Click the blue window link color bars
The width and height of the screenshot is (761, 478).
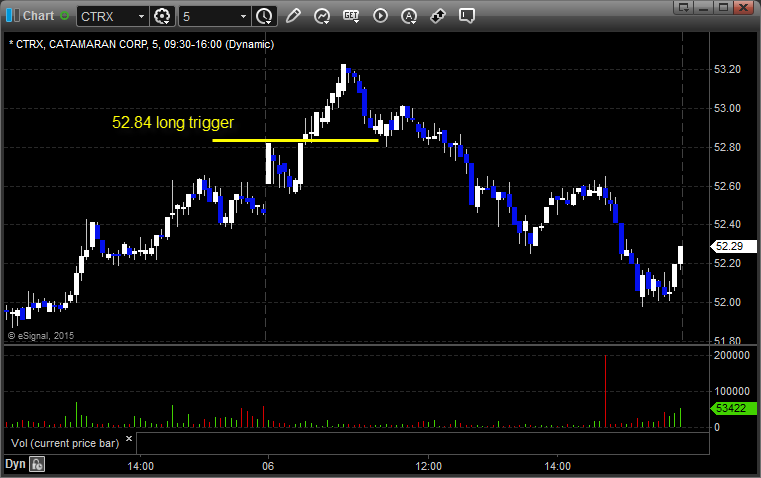(x=13, y=16)
